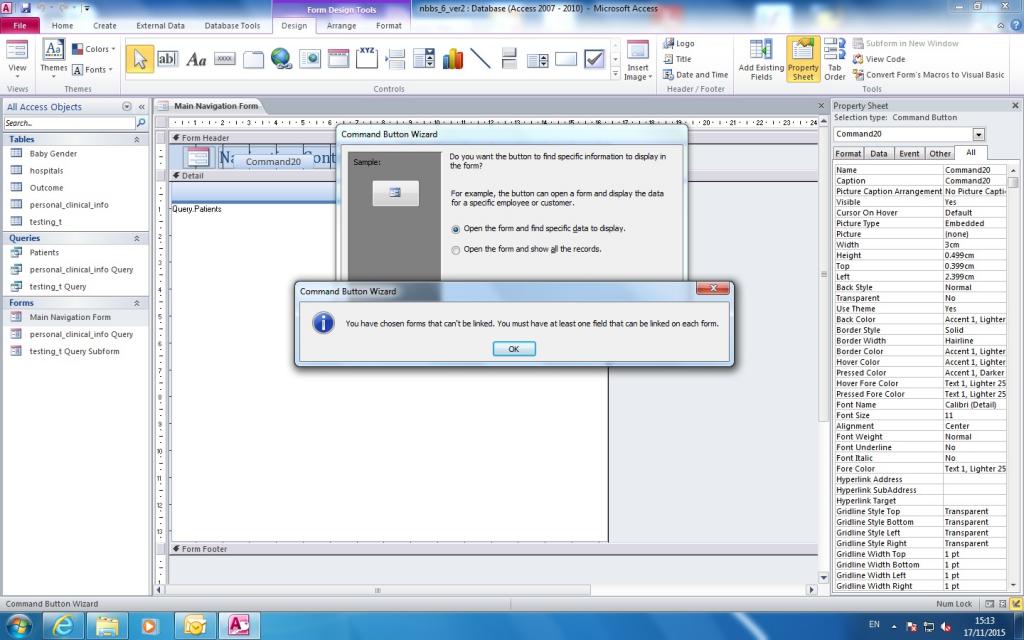
Task: Insert a Hyperlink control (globe icon)
Action: (281, 59)
